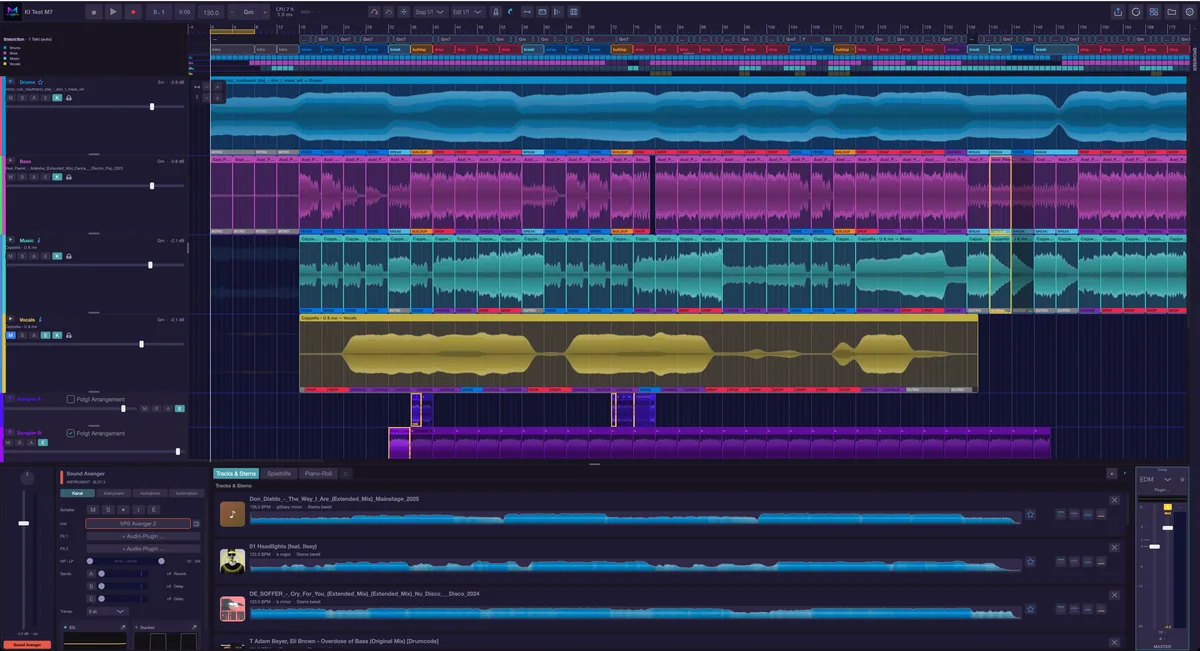Select the Instrument tab in Sound Avenger panel

pos(114,493)
